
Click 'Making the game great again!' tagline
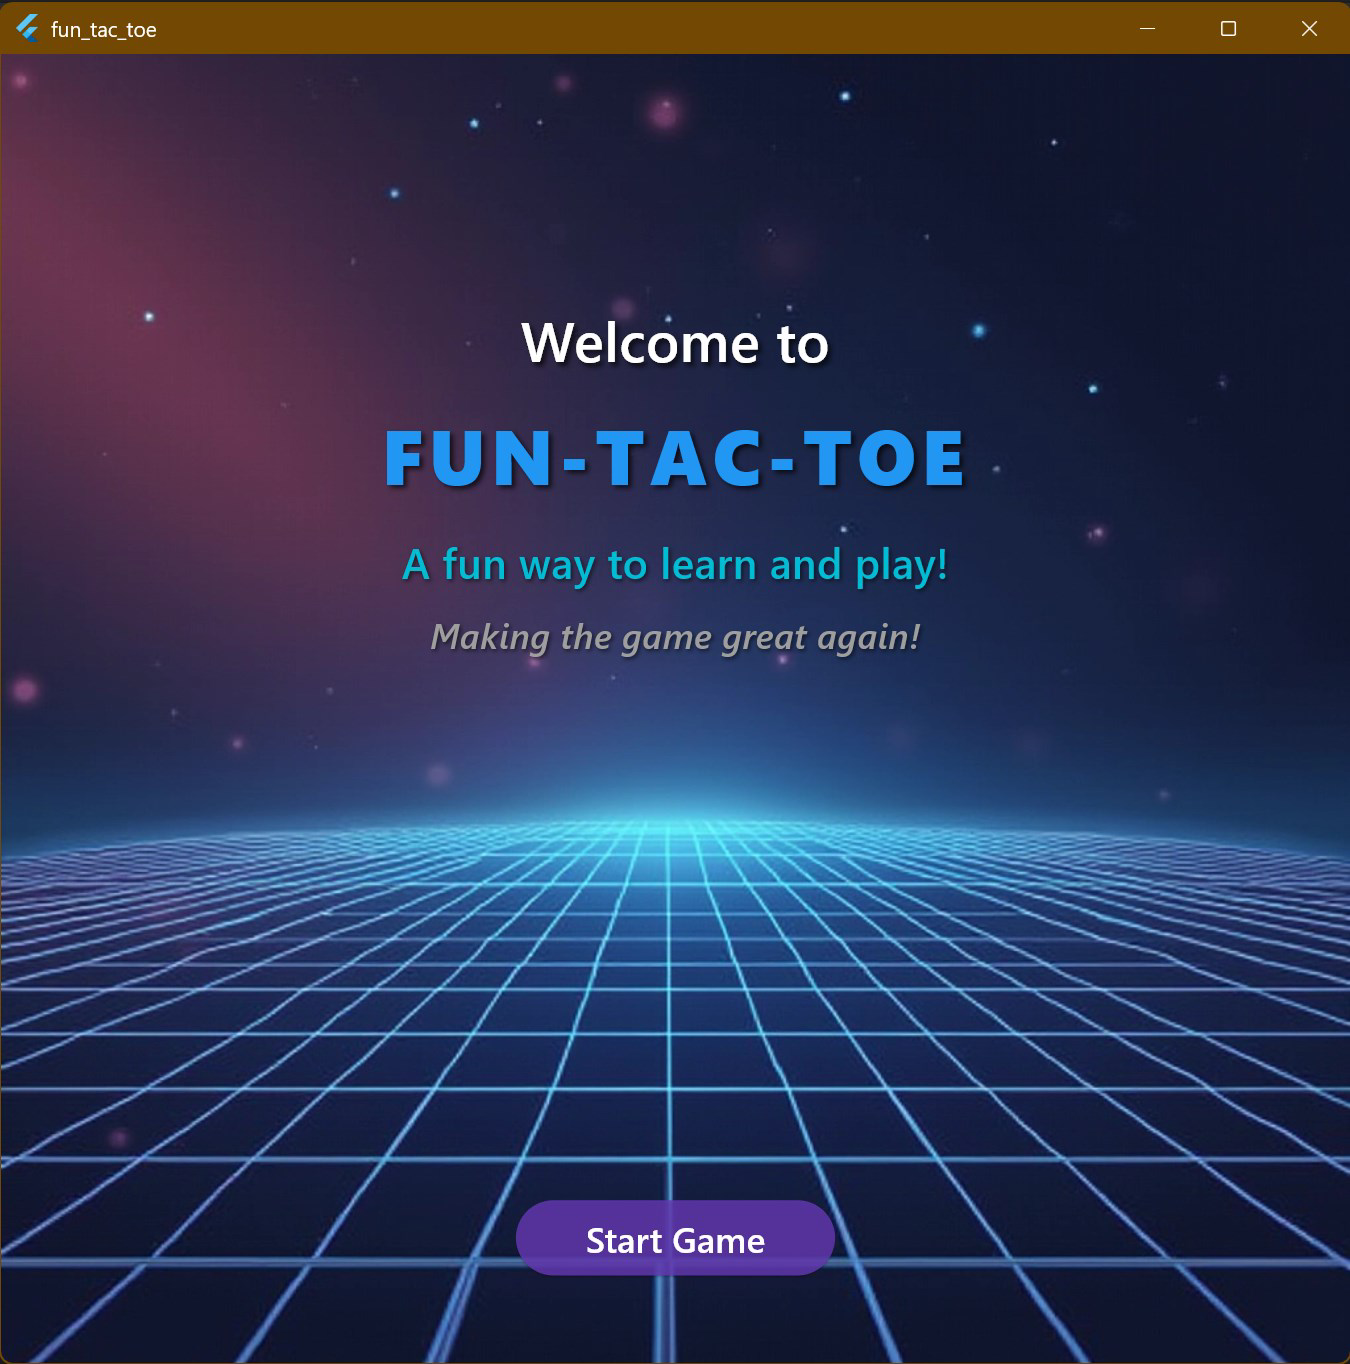675,637
